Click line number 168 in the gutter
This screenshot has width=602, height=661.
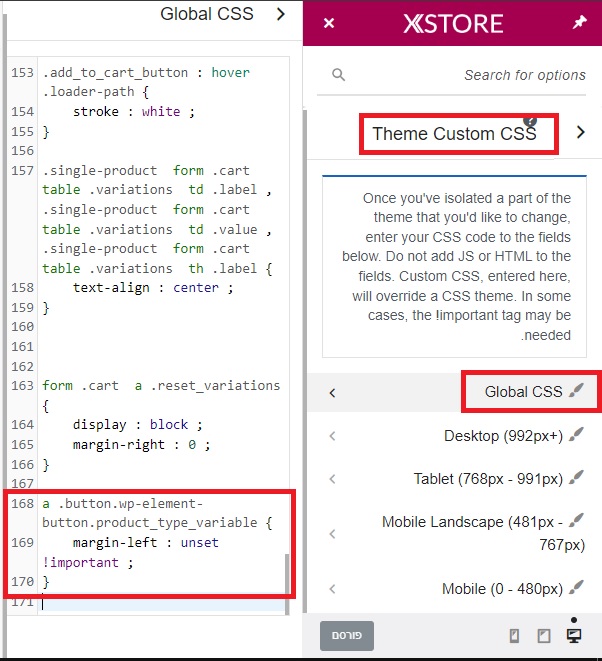[22, 503]
